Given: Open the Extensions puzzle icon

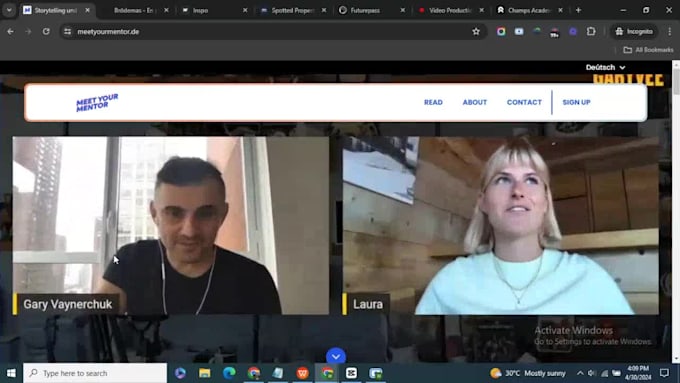Looking at the screenshot, I should [591, 31].
